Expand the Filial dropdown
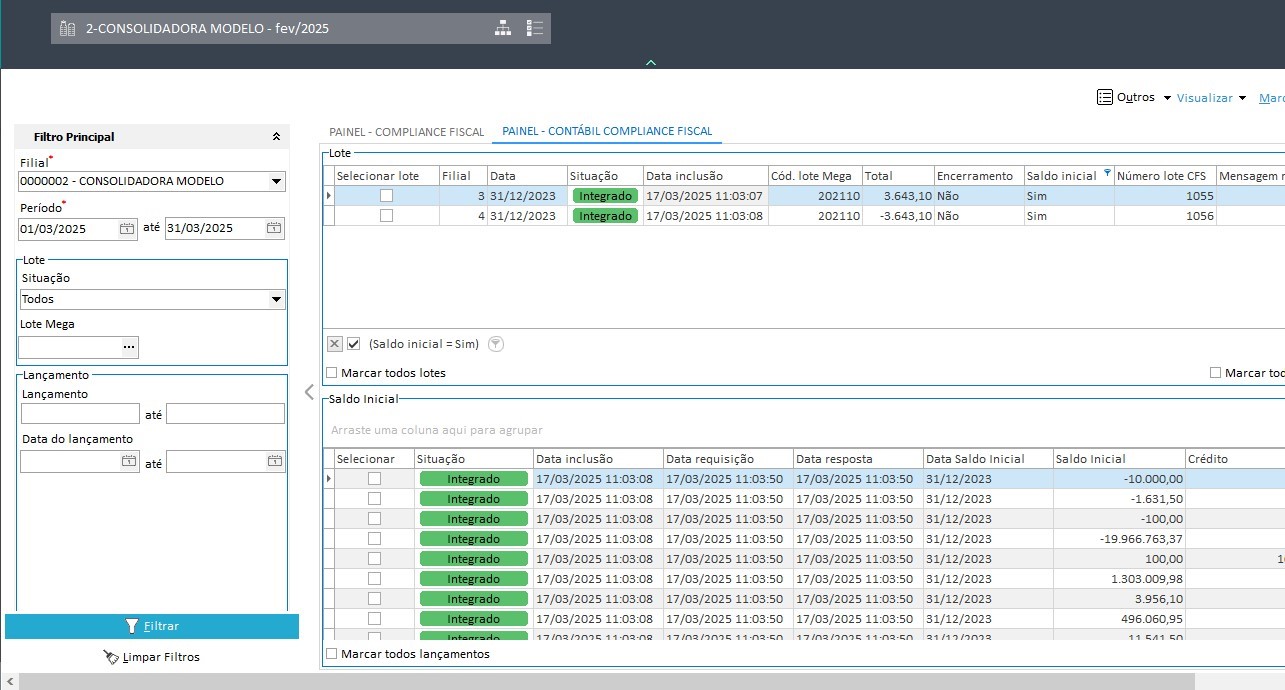This screenshot has width=1285, height=690. pyautogui.click(x=276, y=182)
